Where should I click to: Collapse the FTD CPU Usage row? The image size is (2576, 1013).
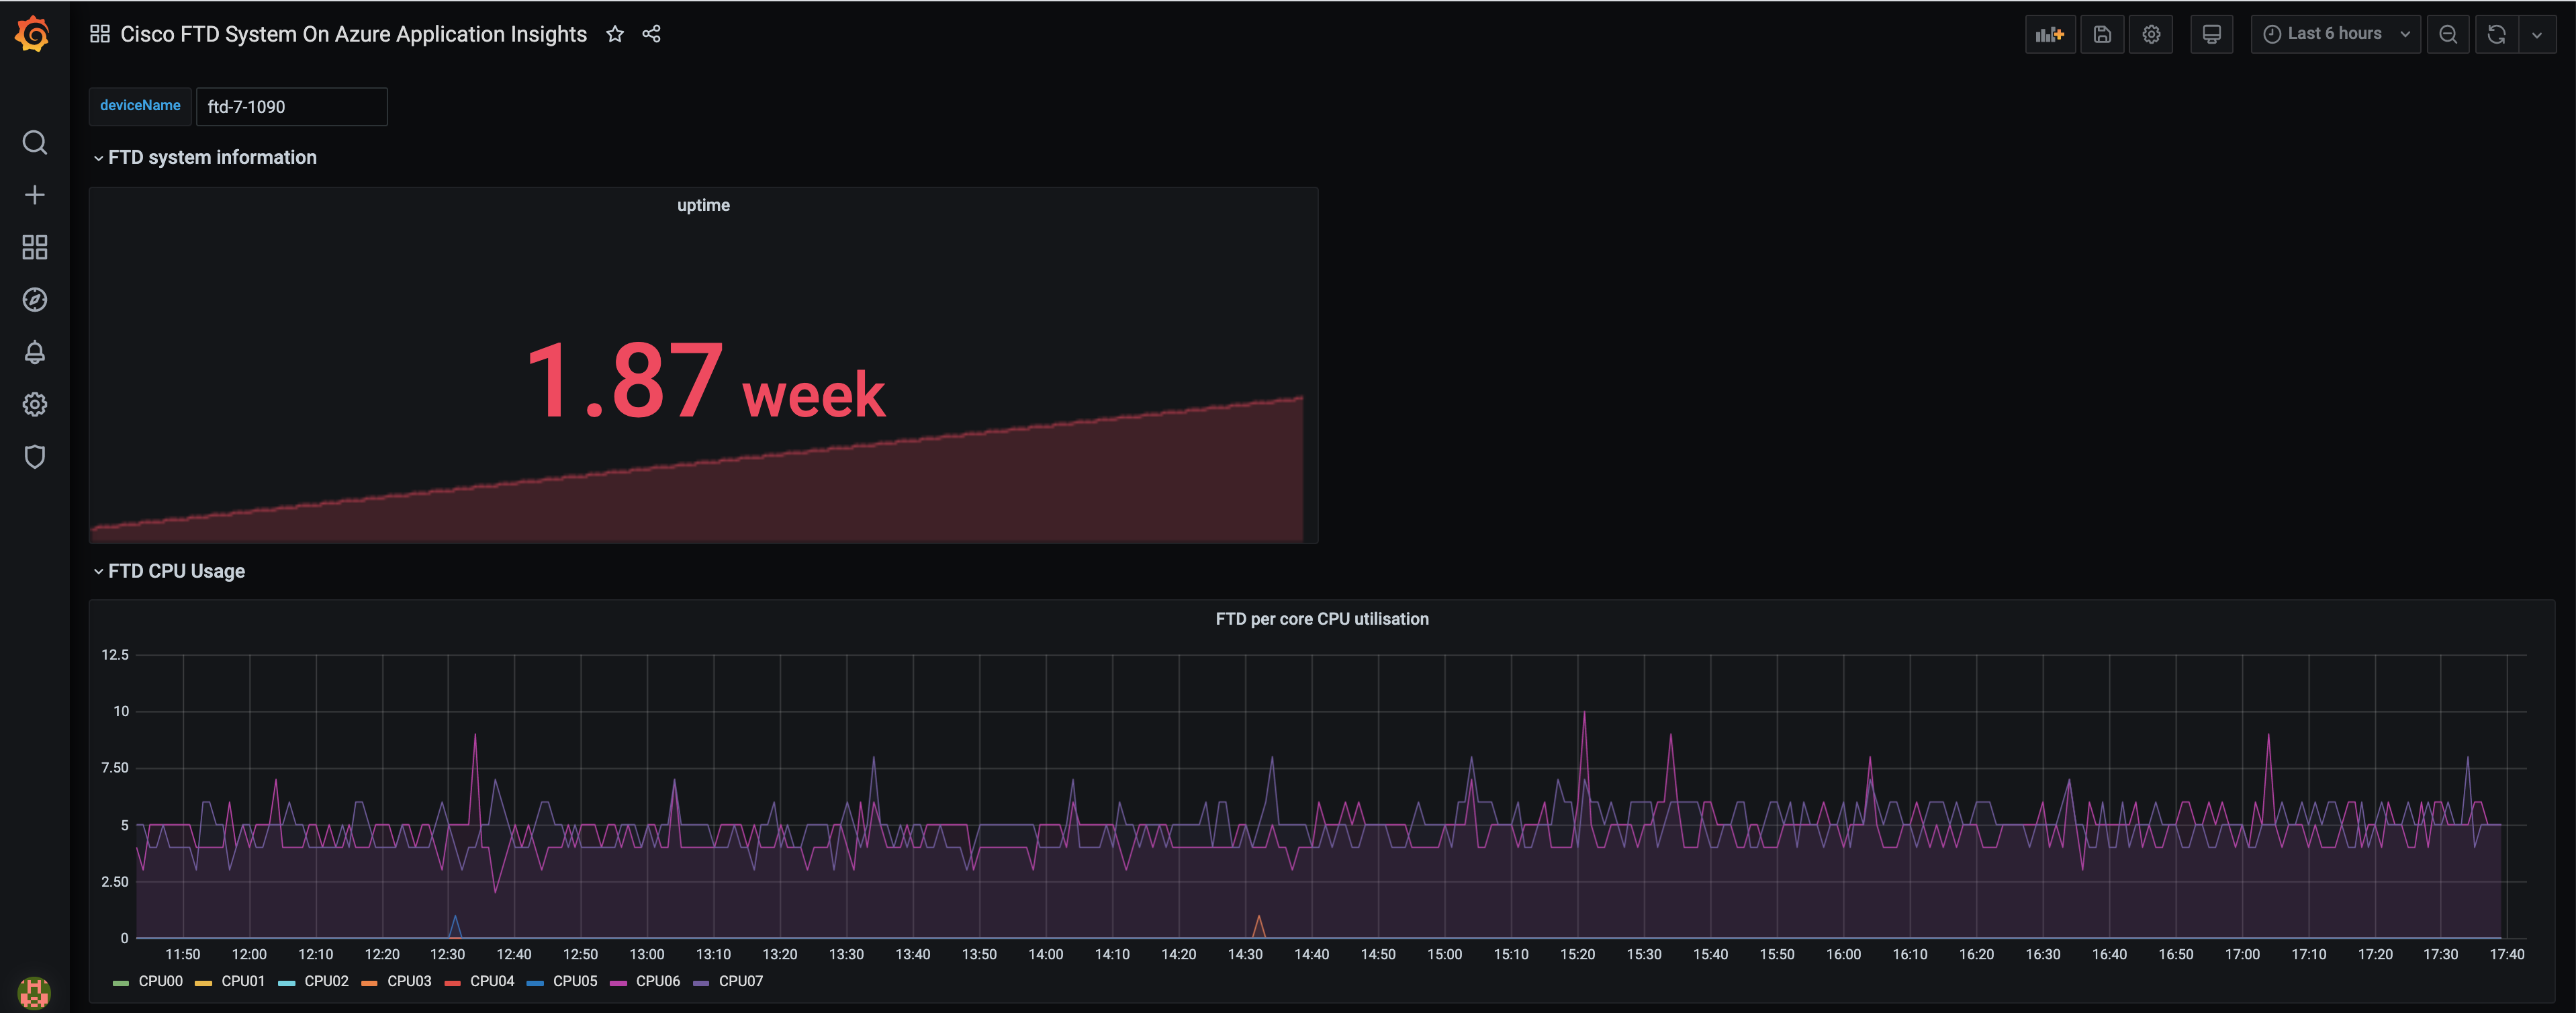175,571
